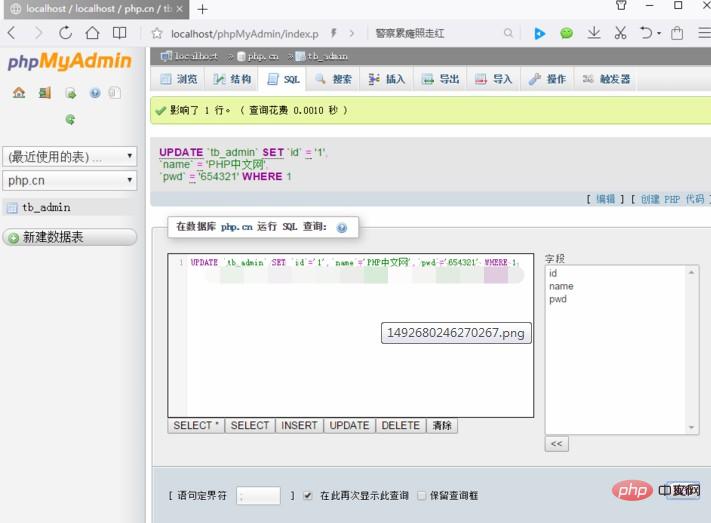Open the SQL tab

pos(283,79)
